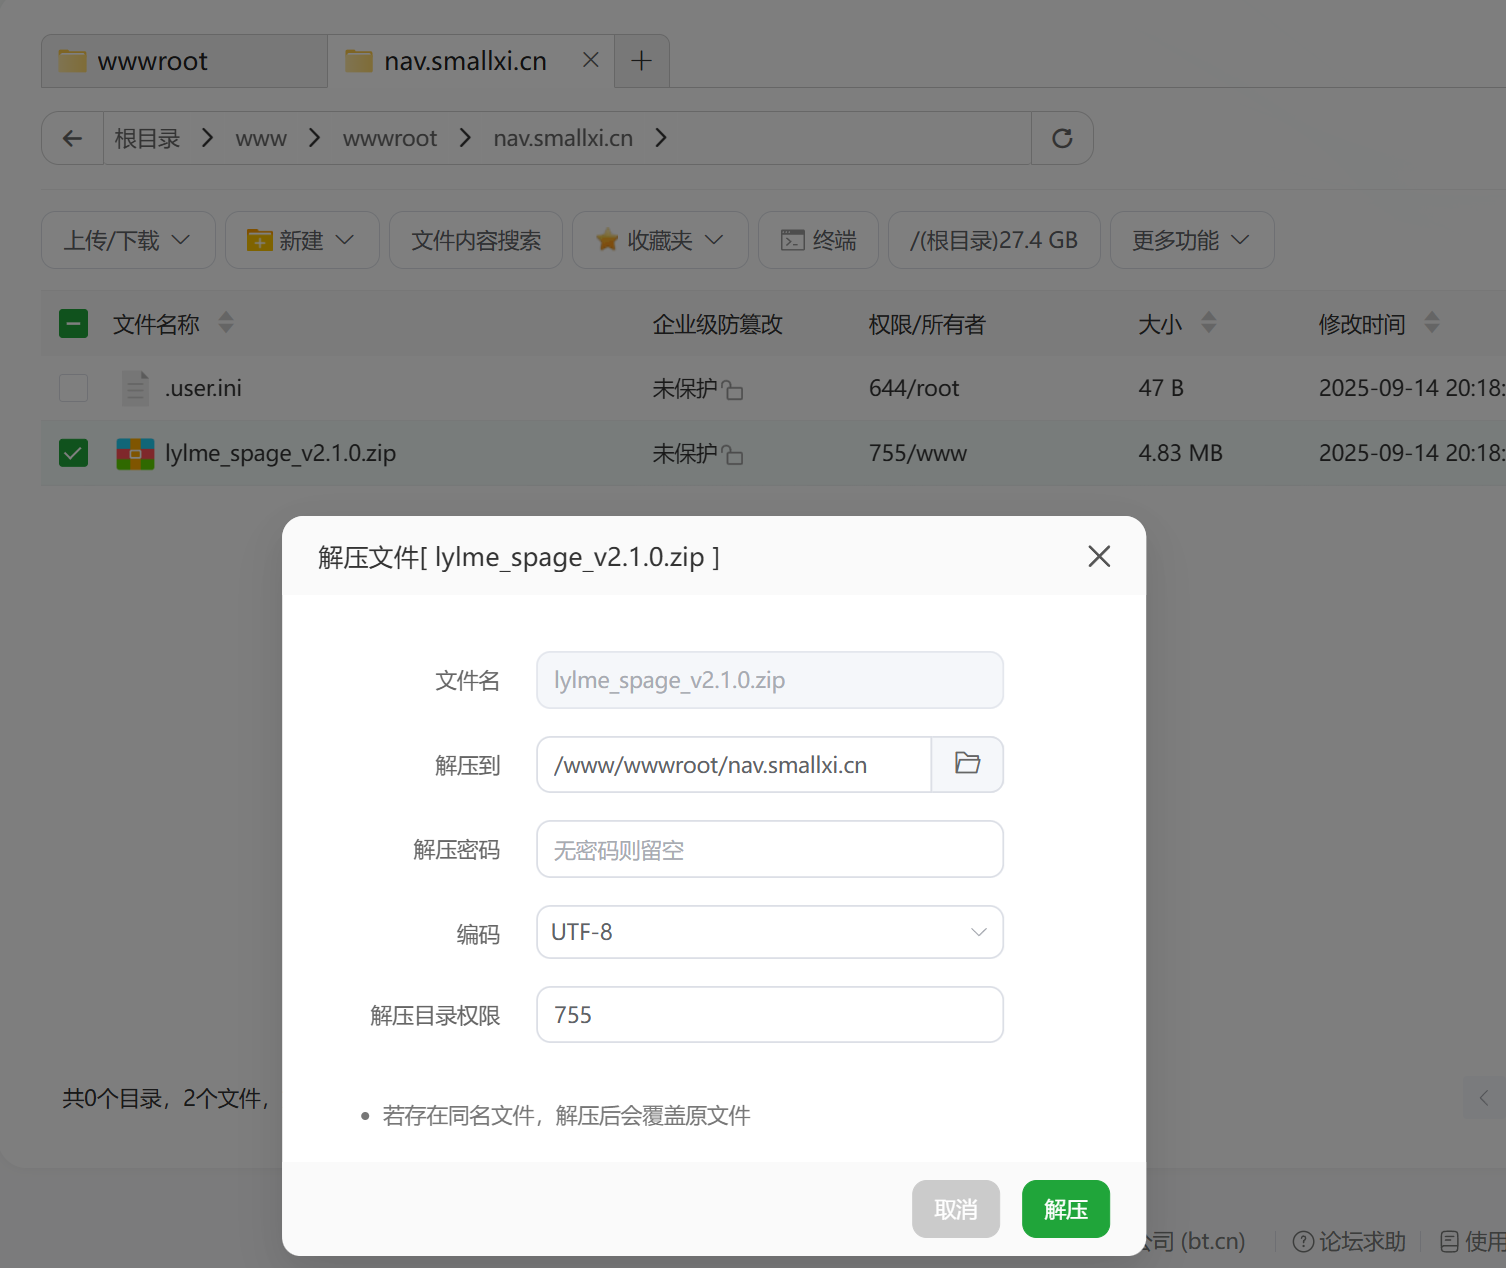The height and width of the screenshot is (1268, 1506).
Task: Click the 解压密码 password input field
Action: point(769,850)
